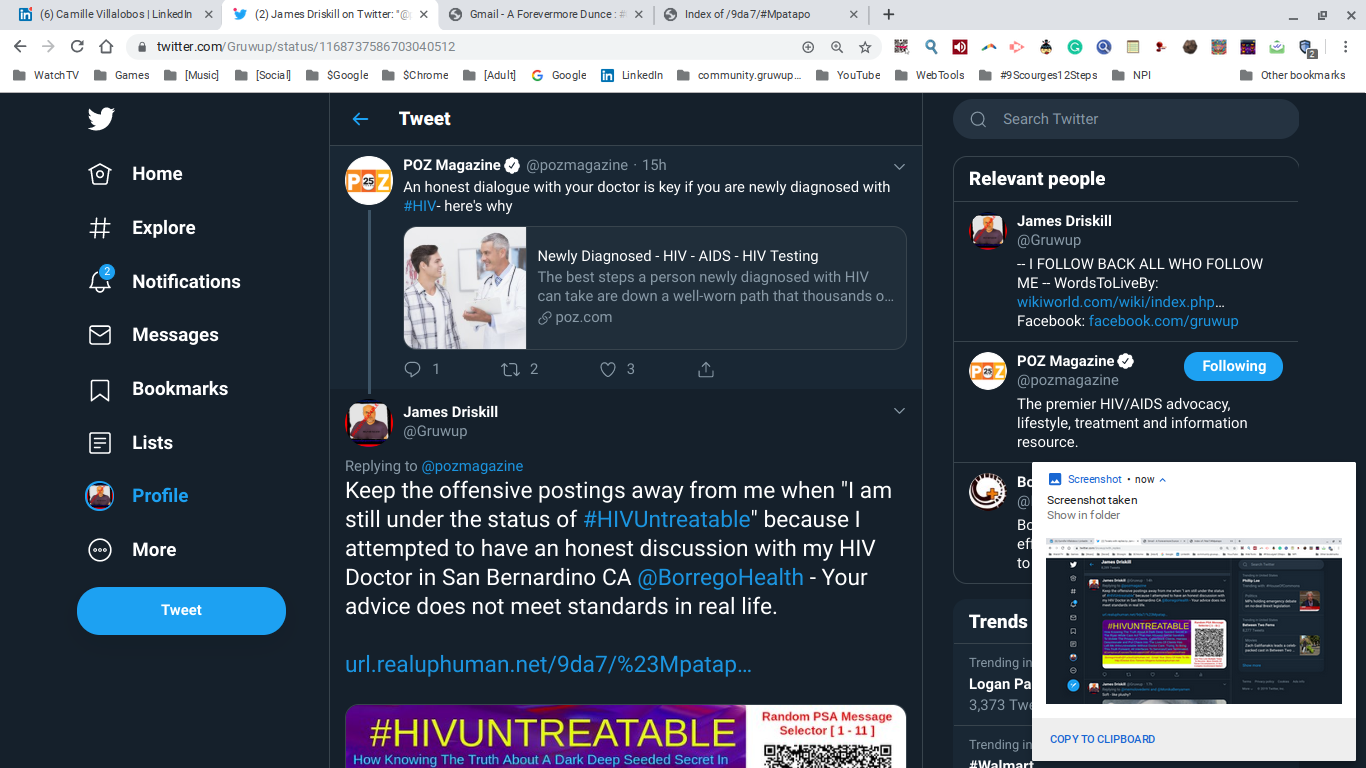Share the POZ Magazine tweet
The height and width of the screenshot is (768, 1366).
(x=706, y=369)
